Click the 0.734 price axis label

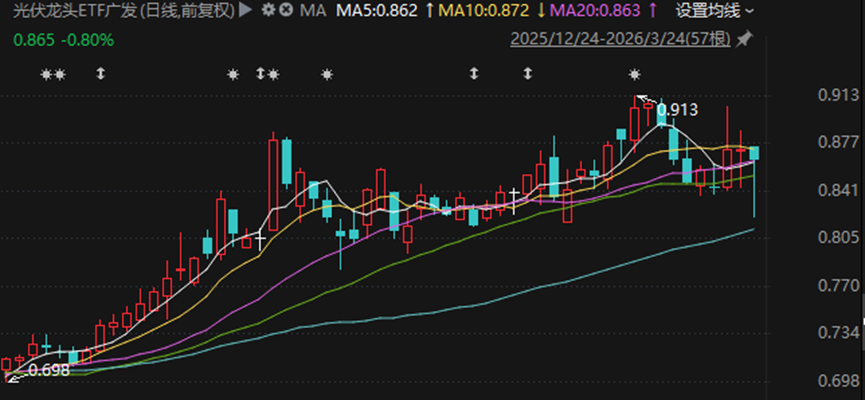pyautogui.click(x=838, y=333)
